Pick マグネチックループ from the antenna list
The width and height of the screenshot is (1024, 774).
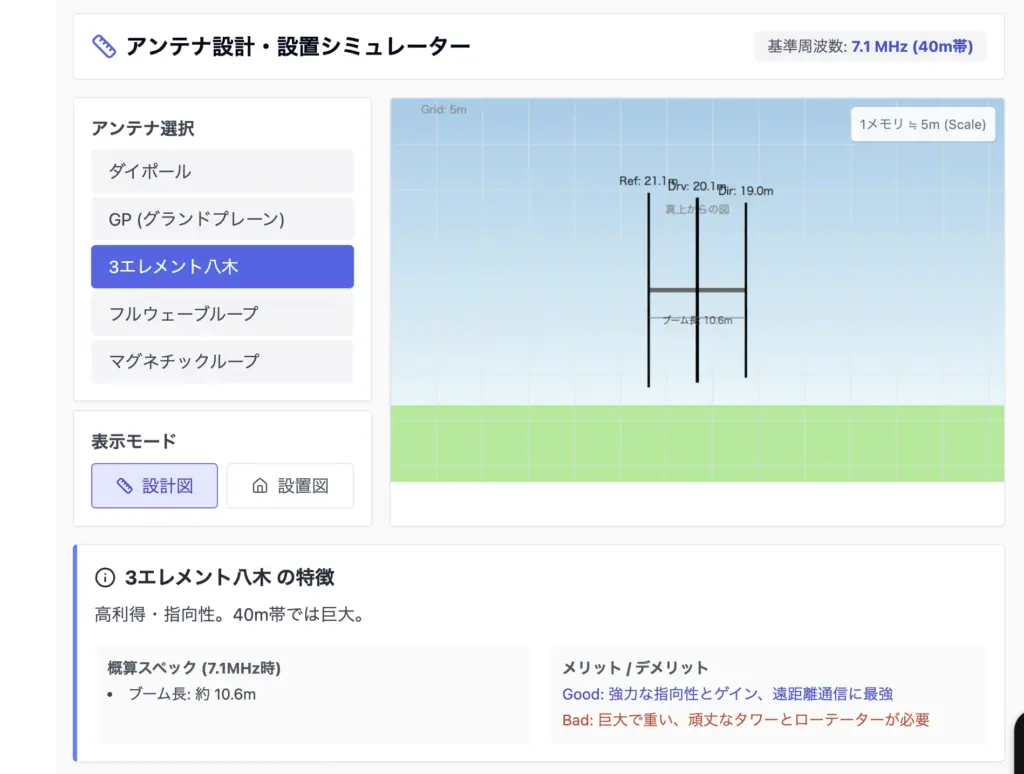(x=222, y=361)
